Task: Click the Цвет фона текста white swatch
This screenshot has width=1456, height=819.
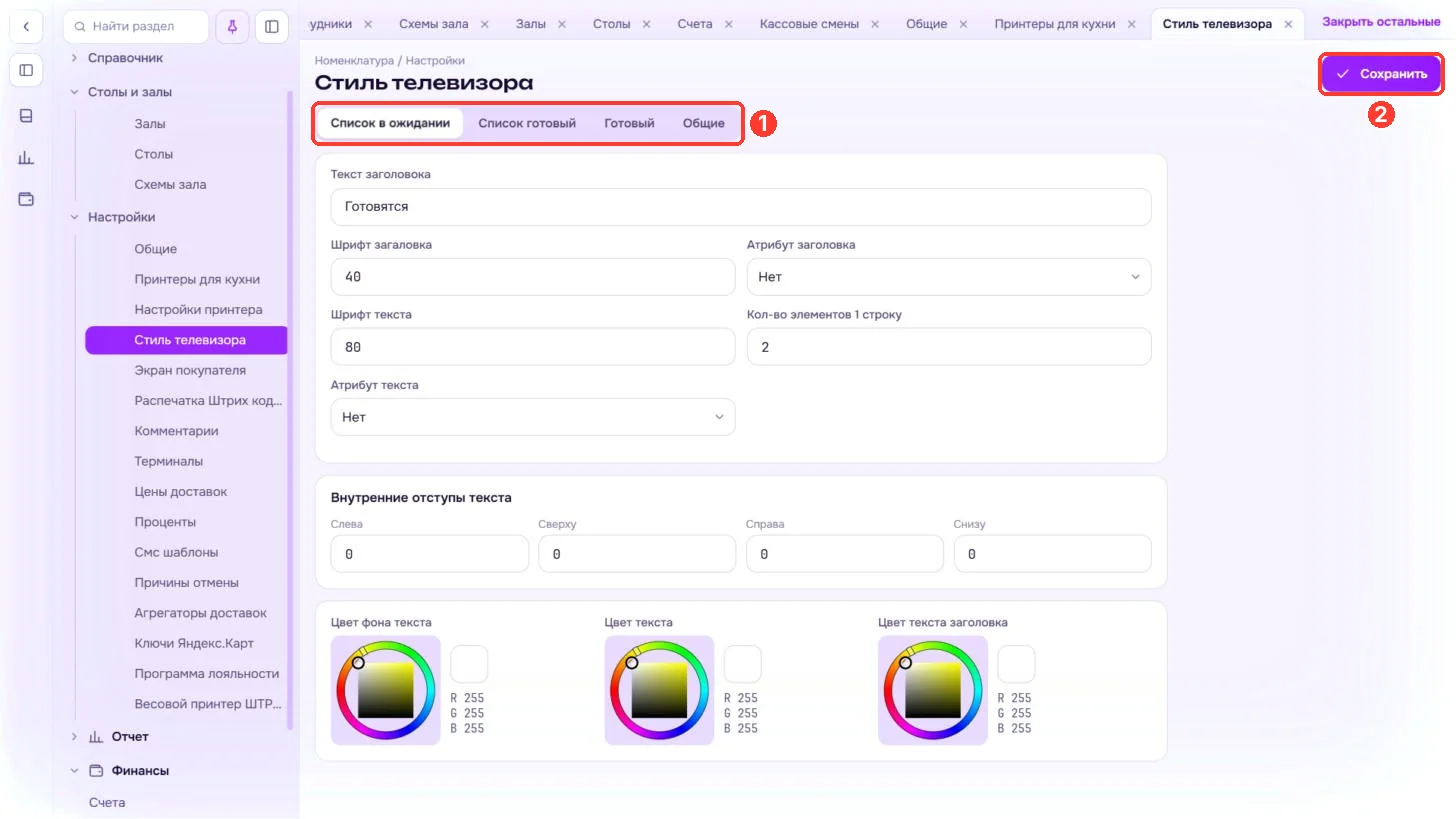Action: (x=469, y=664)
